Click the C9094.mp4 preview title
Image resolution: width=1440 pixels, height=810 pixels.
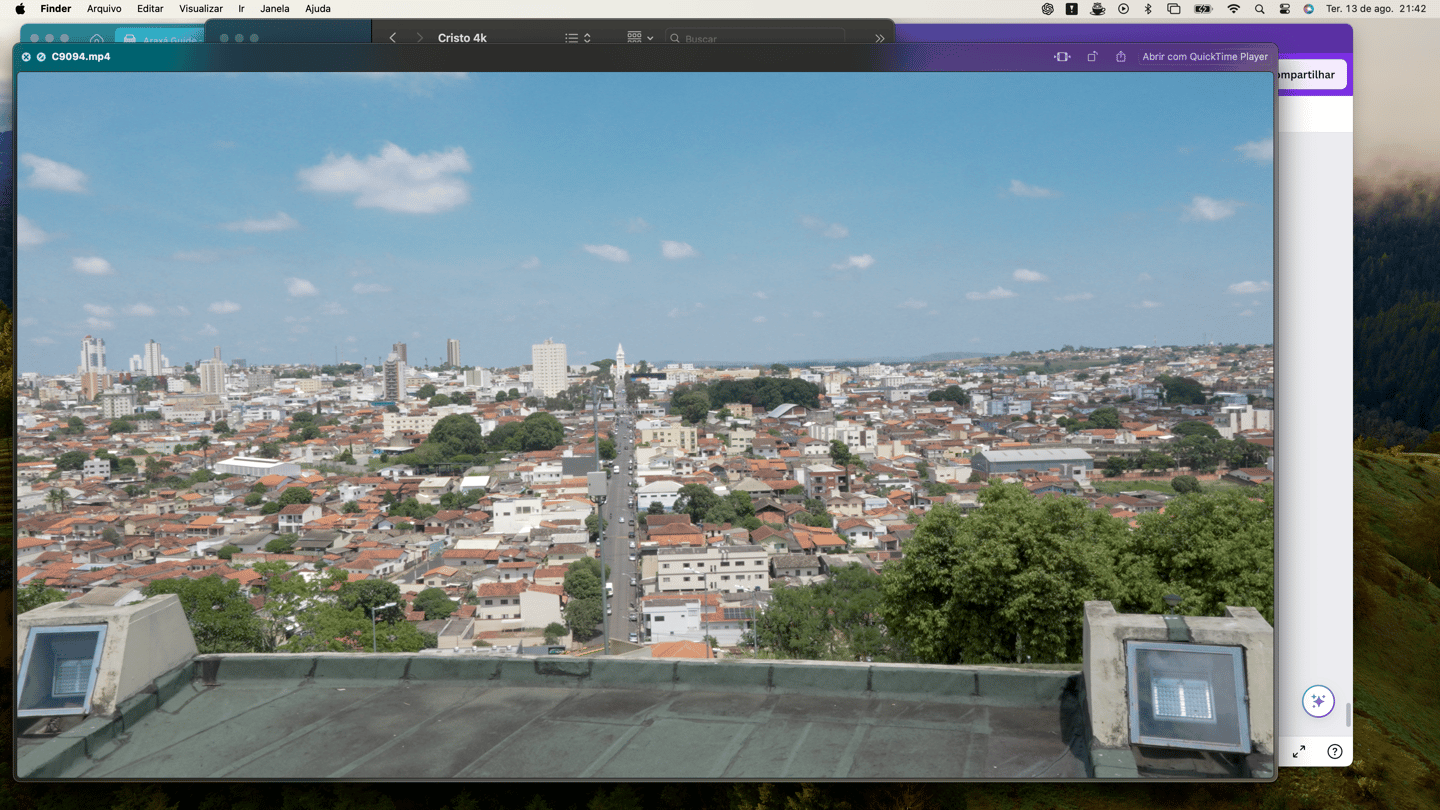81,57
